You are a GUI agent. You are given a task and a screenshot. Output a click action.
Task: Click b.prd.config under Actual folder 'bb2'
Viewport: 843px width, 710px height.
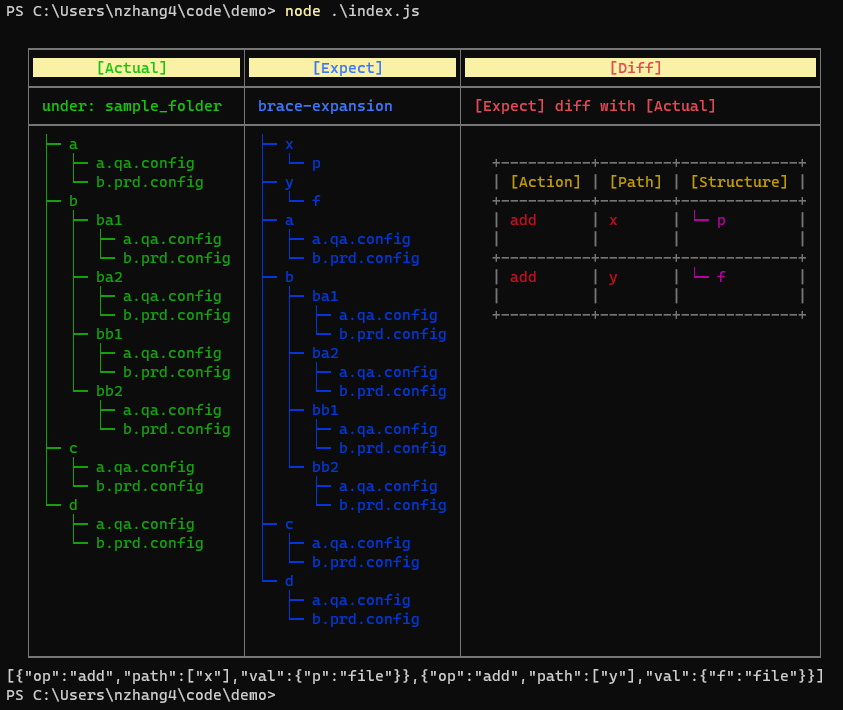(176, 429)
